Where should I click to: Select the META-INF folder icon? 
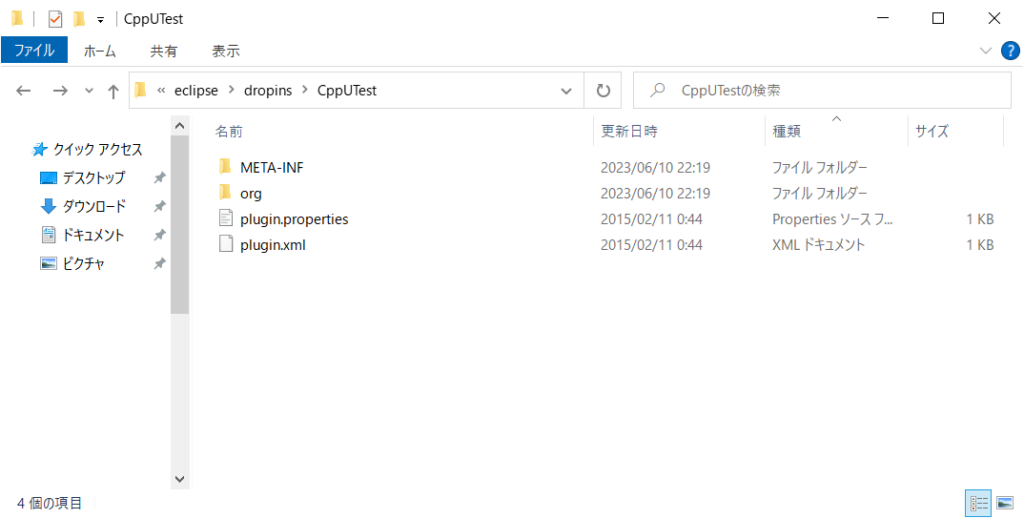[x=225, y=167]
